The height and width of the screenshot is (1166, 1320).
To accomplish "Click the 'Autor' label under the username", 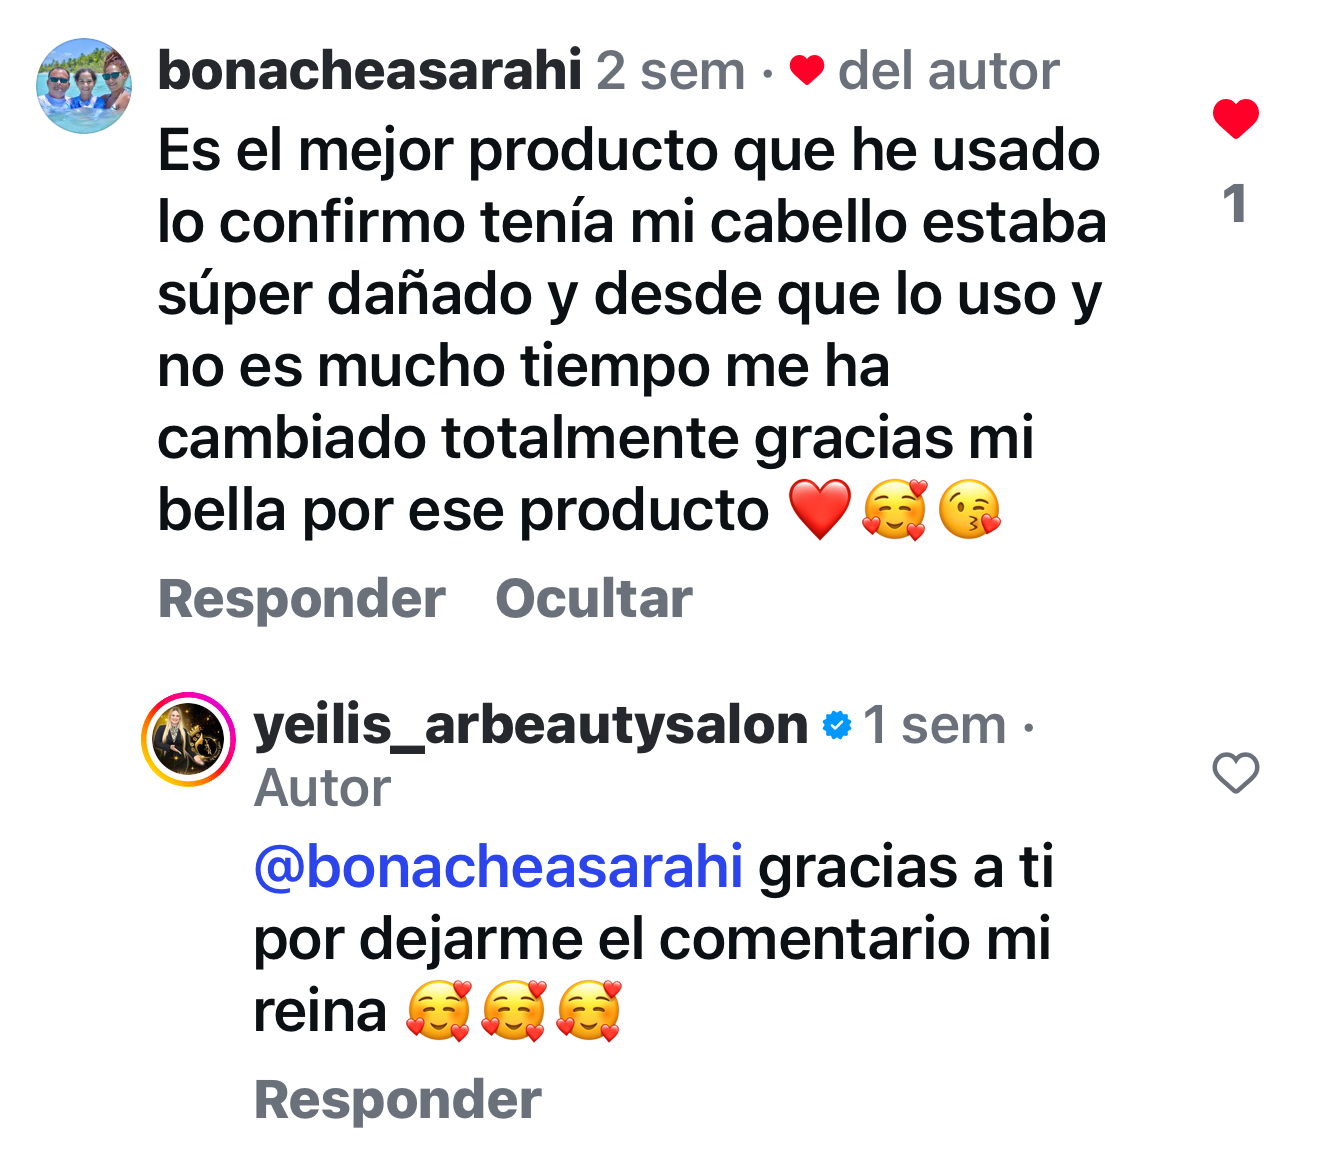I will pos(322,788).
